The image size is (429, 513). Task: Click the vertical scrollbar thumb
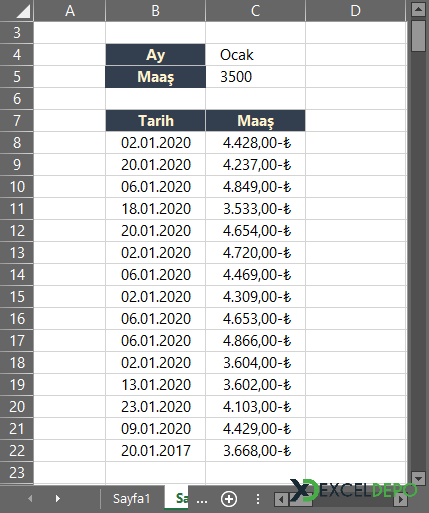418,36
